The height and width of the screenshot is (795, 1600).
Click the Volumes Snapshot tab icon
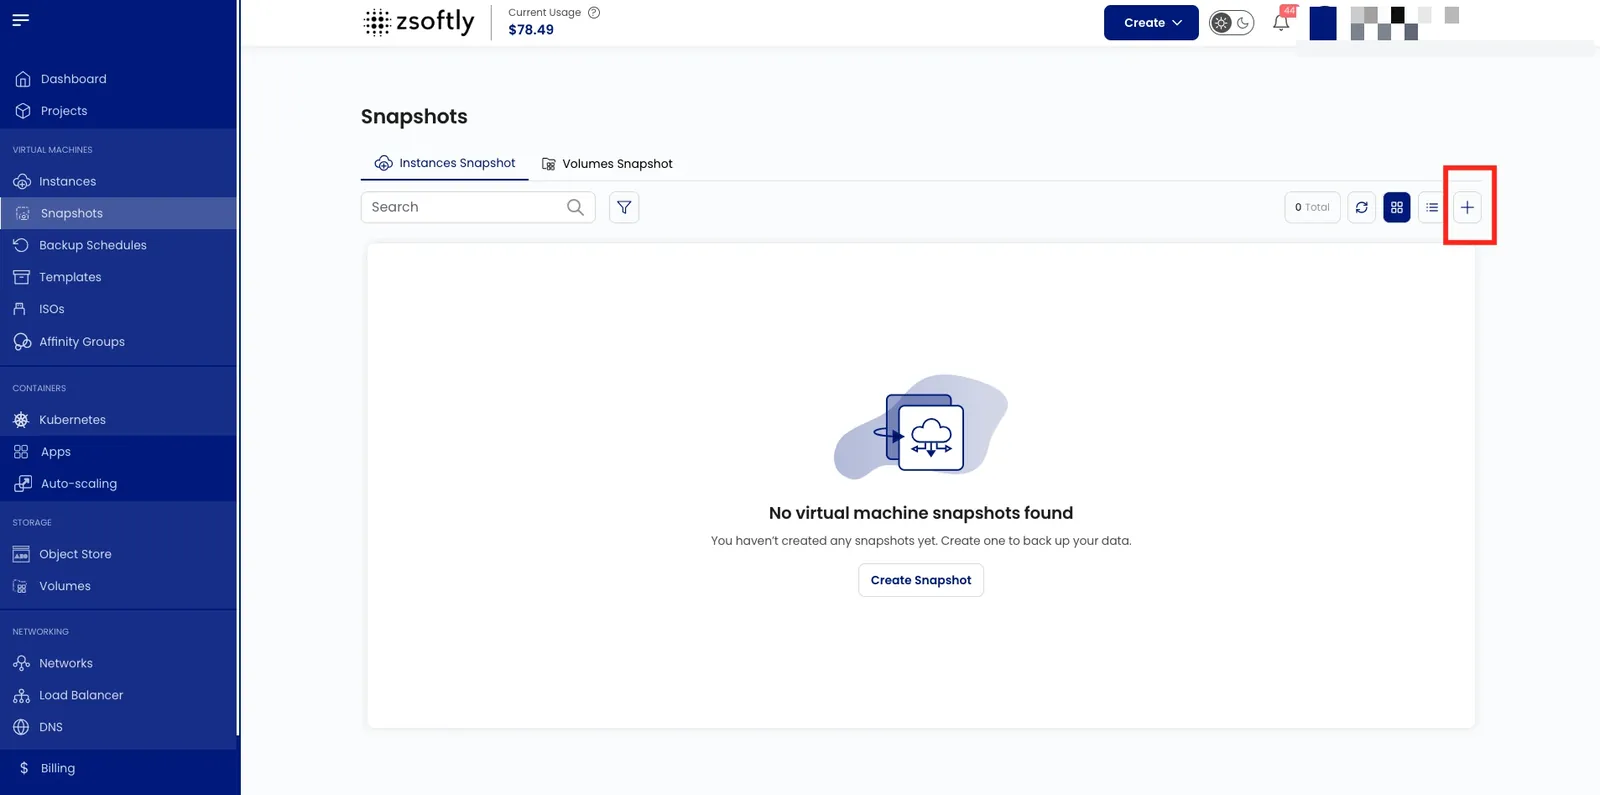click(x=548, y=164)
